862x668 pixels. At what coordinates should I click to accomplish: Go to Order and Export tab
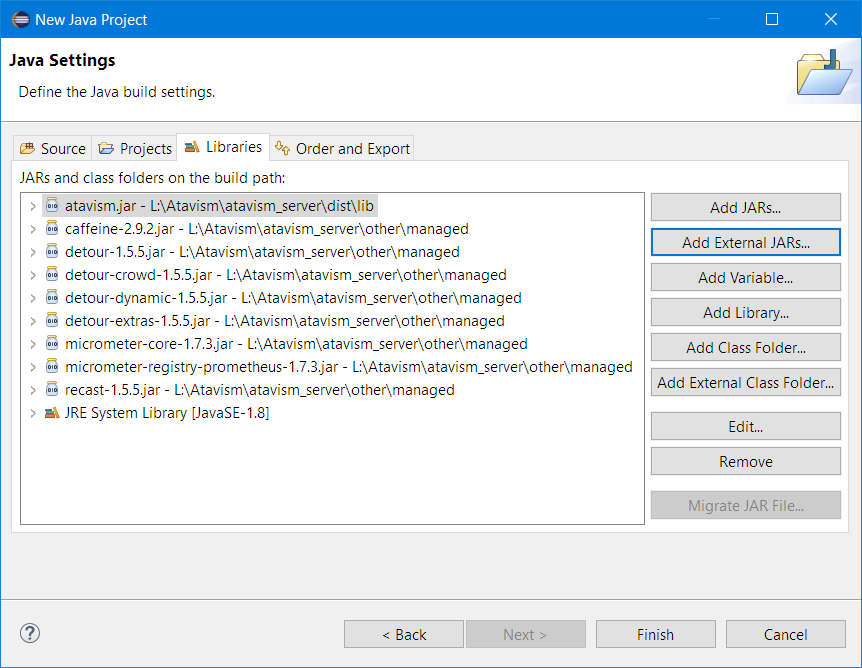343,148
